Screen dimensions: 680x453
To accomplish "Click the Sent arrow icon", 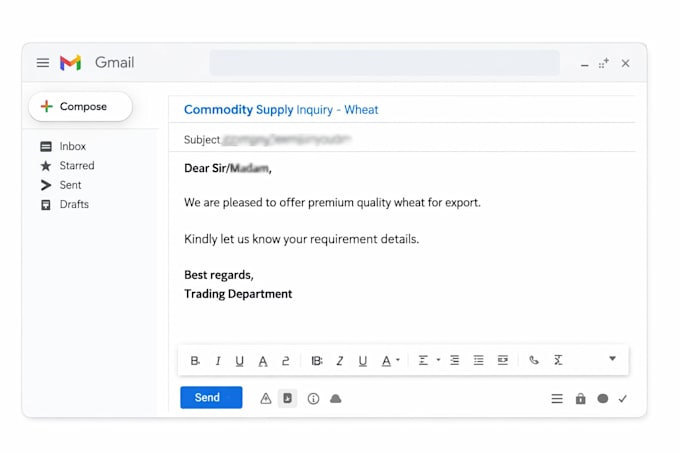I will tap(46, 185).
